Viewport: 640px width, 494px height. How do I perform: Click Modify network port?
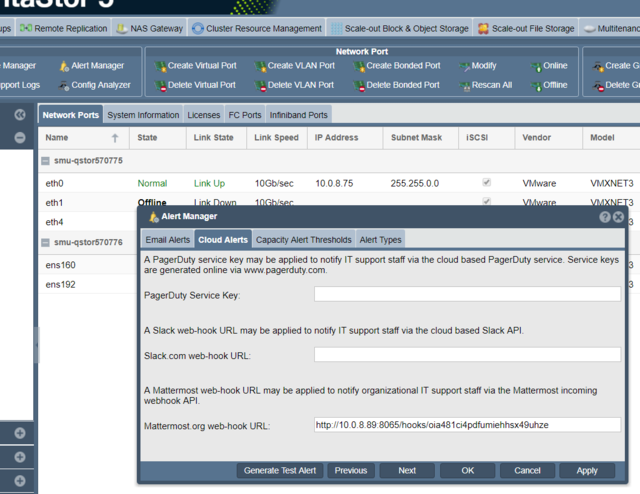tap(478, 66)
